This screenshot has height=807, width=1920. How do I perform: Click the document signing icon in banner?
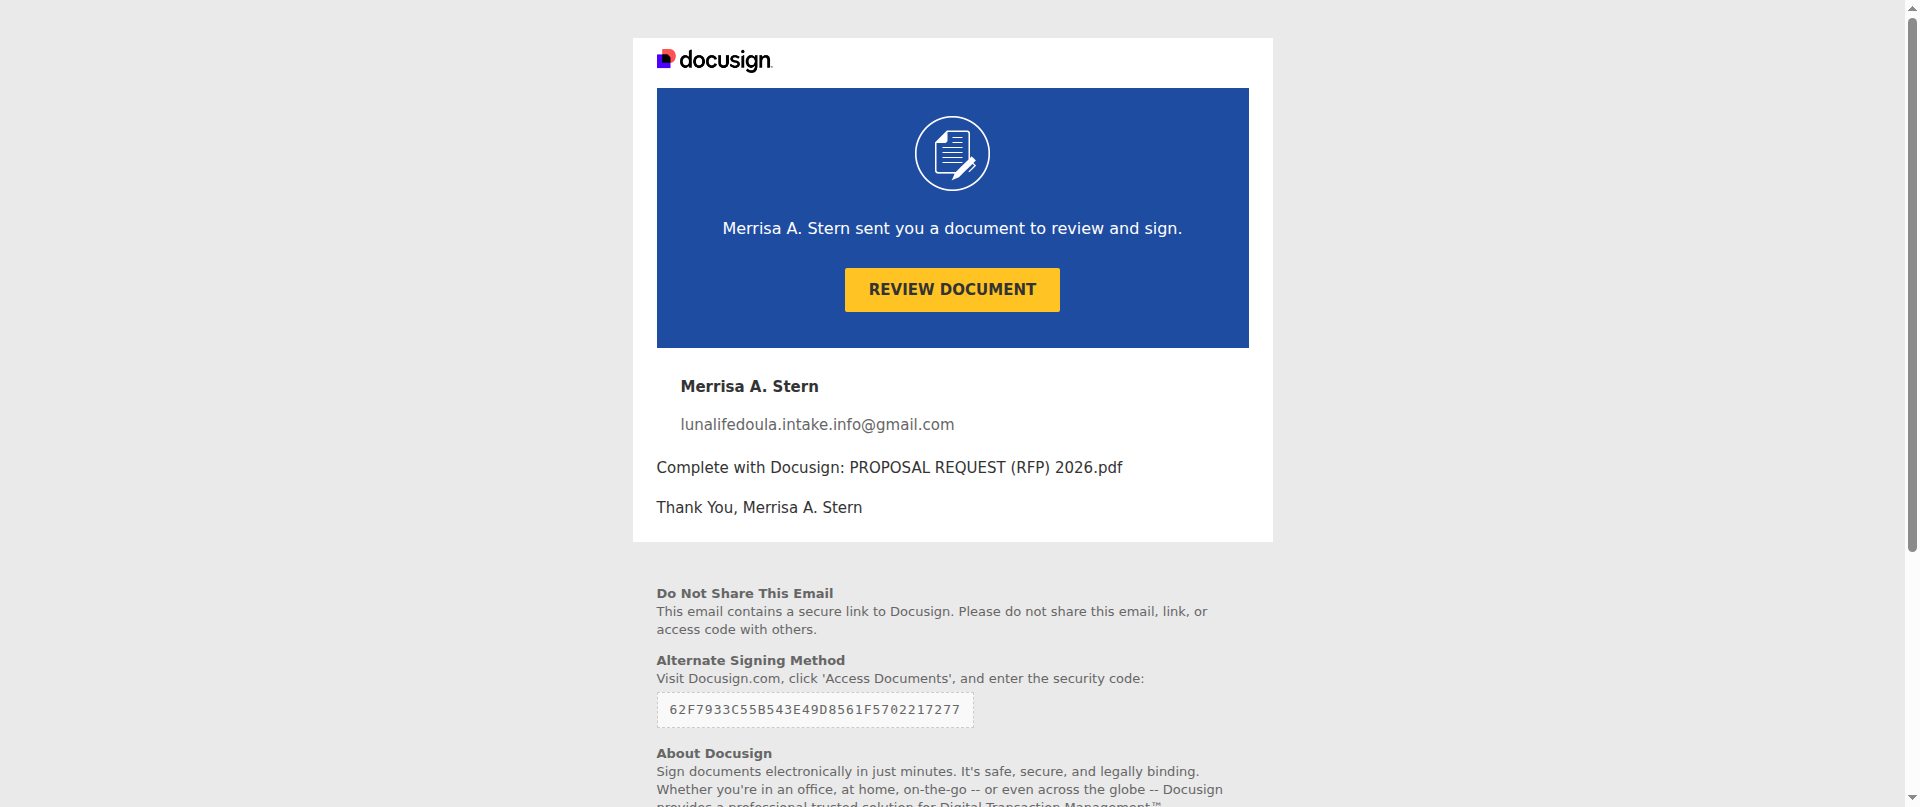click(952, 153)
